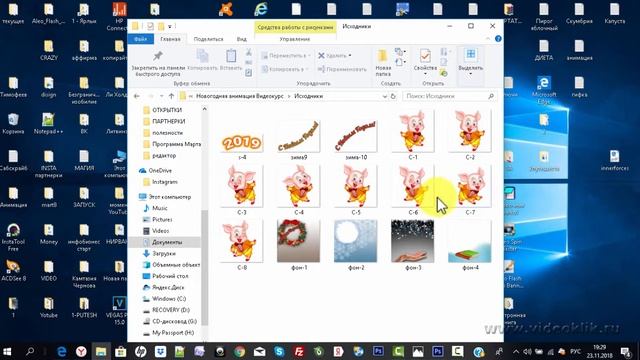The image size is (640, 360).
Task: Click the Переименовать button
Action: click(x=342, y=69)
